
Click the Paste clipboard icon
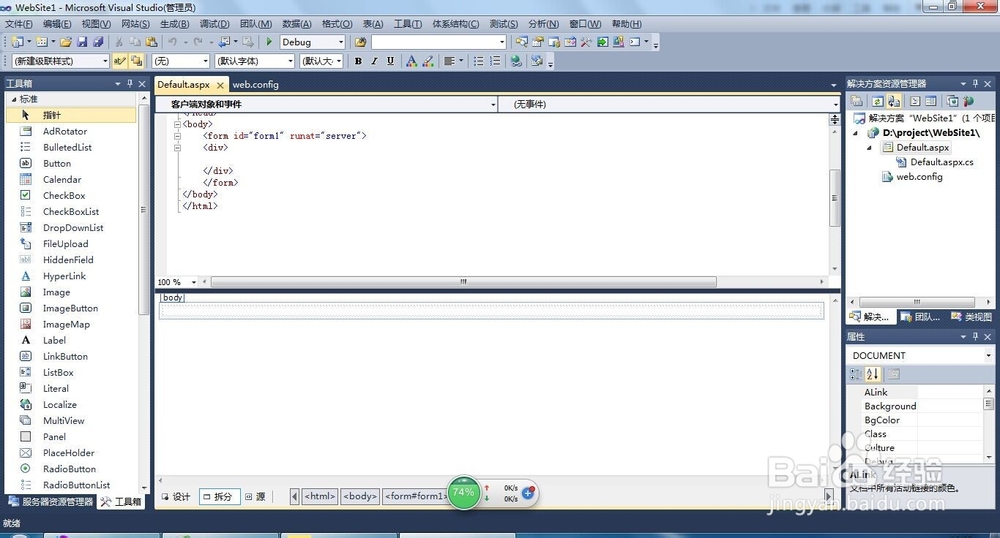pyautogui.click(x=151, y=42)
